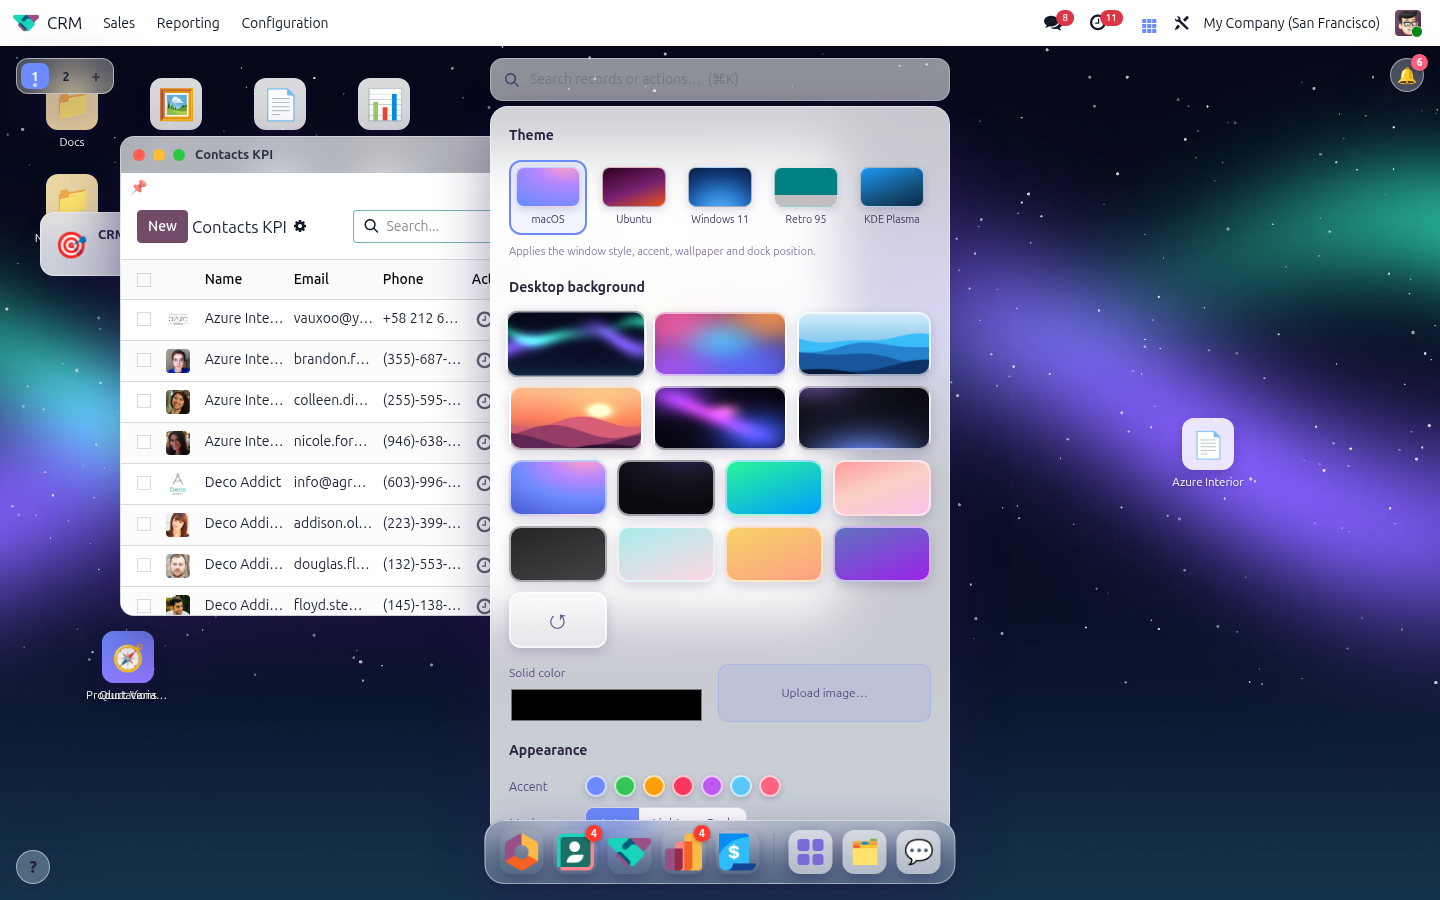This screenshot has width=1440, height=900.
Task: Add a new workspace with the plus button
Action: (96, 76)
